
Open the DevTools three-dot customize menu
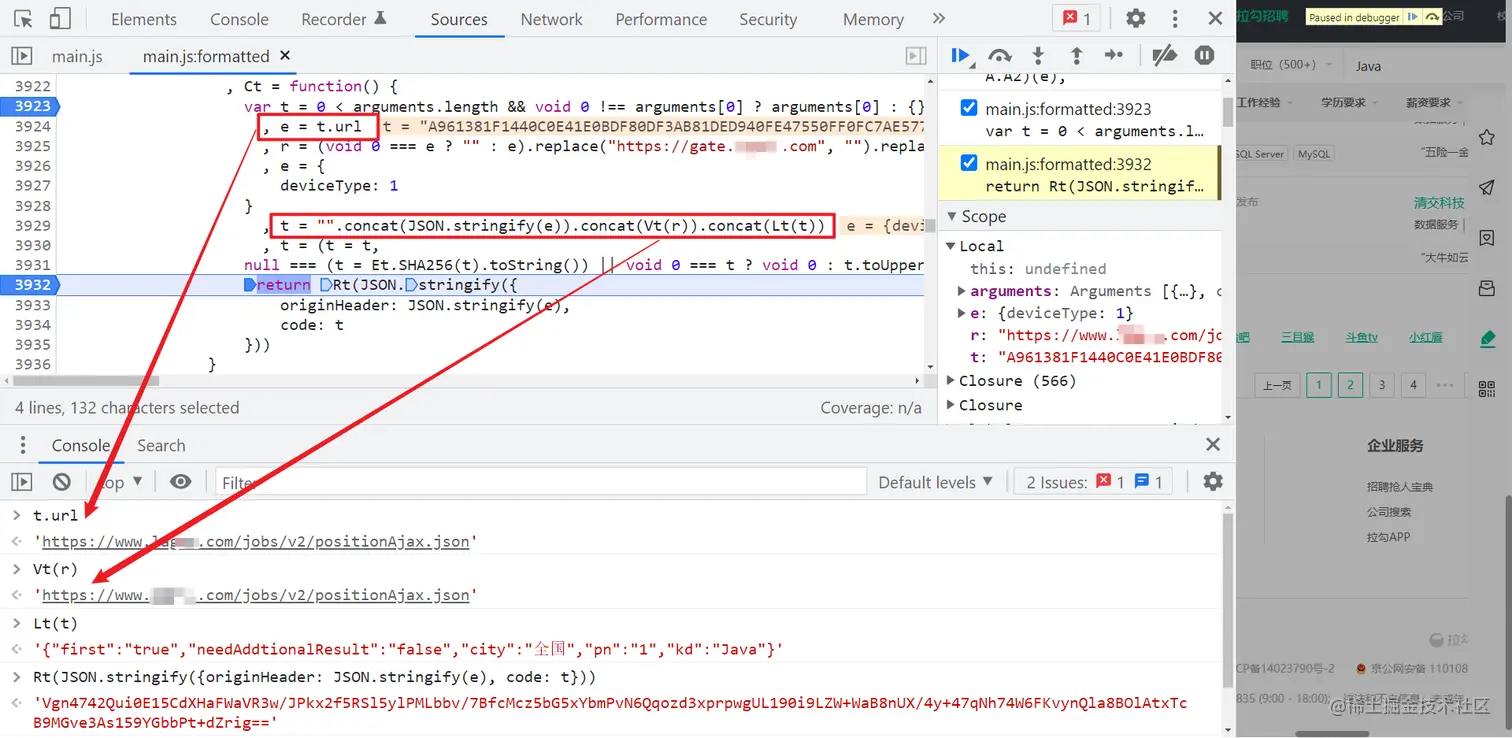tap(1175, 18)
